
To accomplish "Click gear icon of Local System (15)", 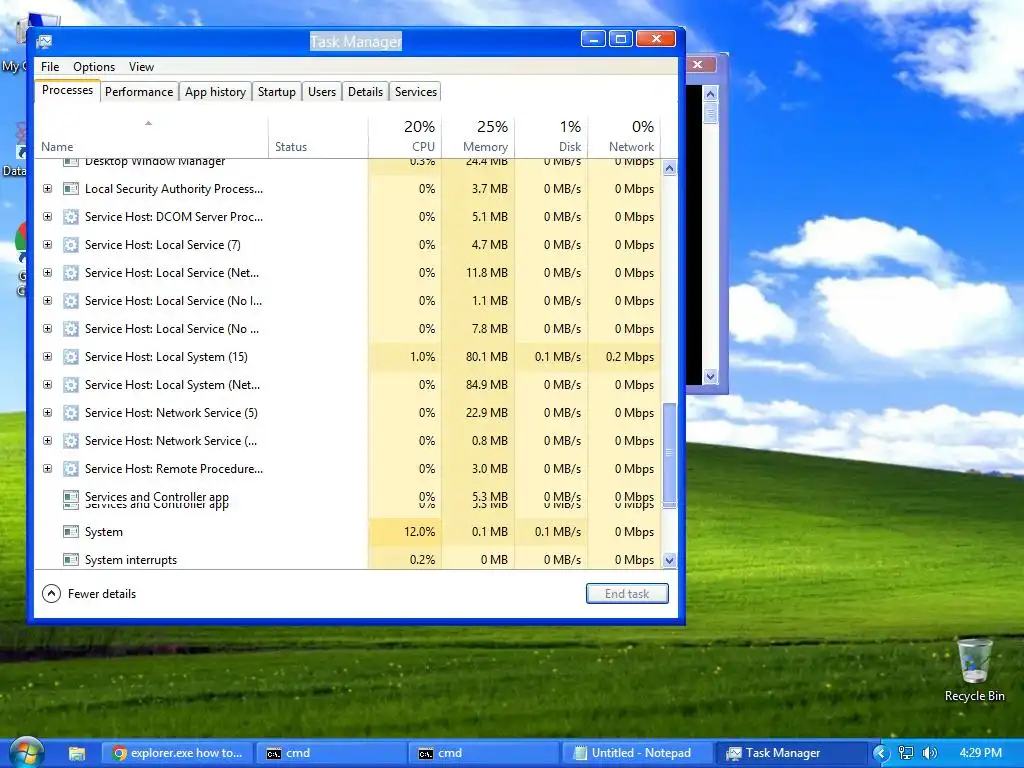I will pyautogui.click(x=71, y=357).
